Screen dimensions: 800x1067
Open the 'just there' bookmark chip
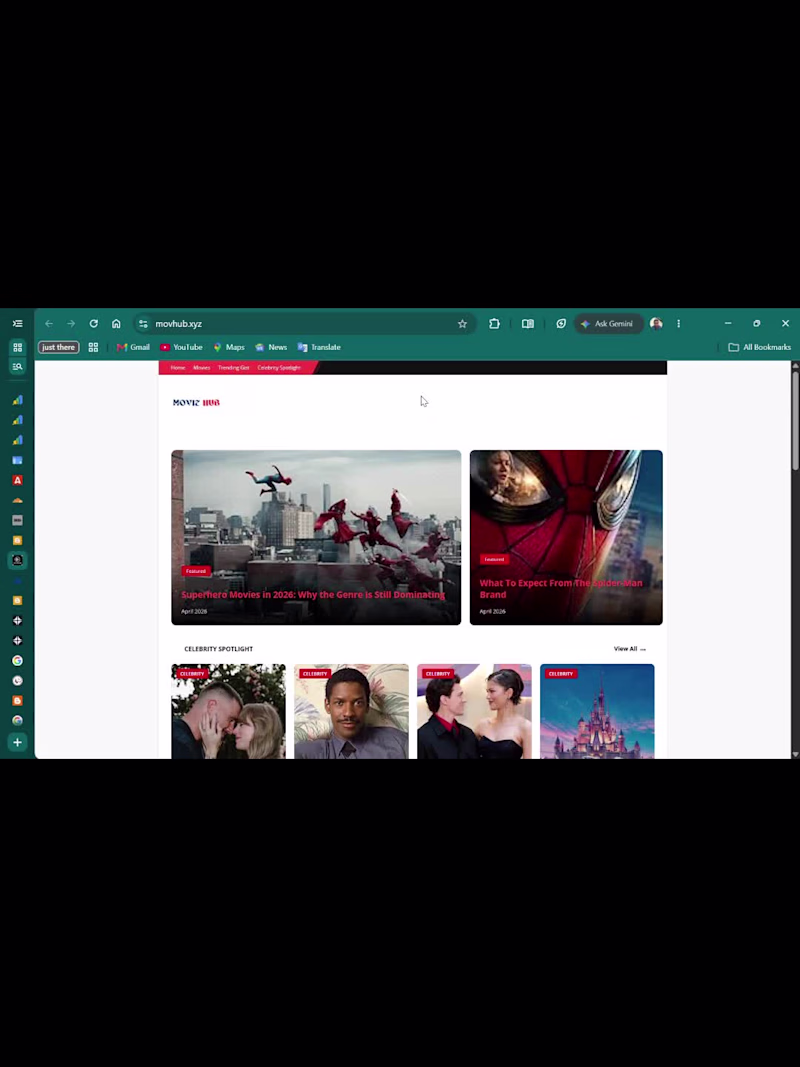59,348
